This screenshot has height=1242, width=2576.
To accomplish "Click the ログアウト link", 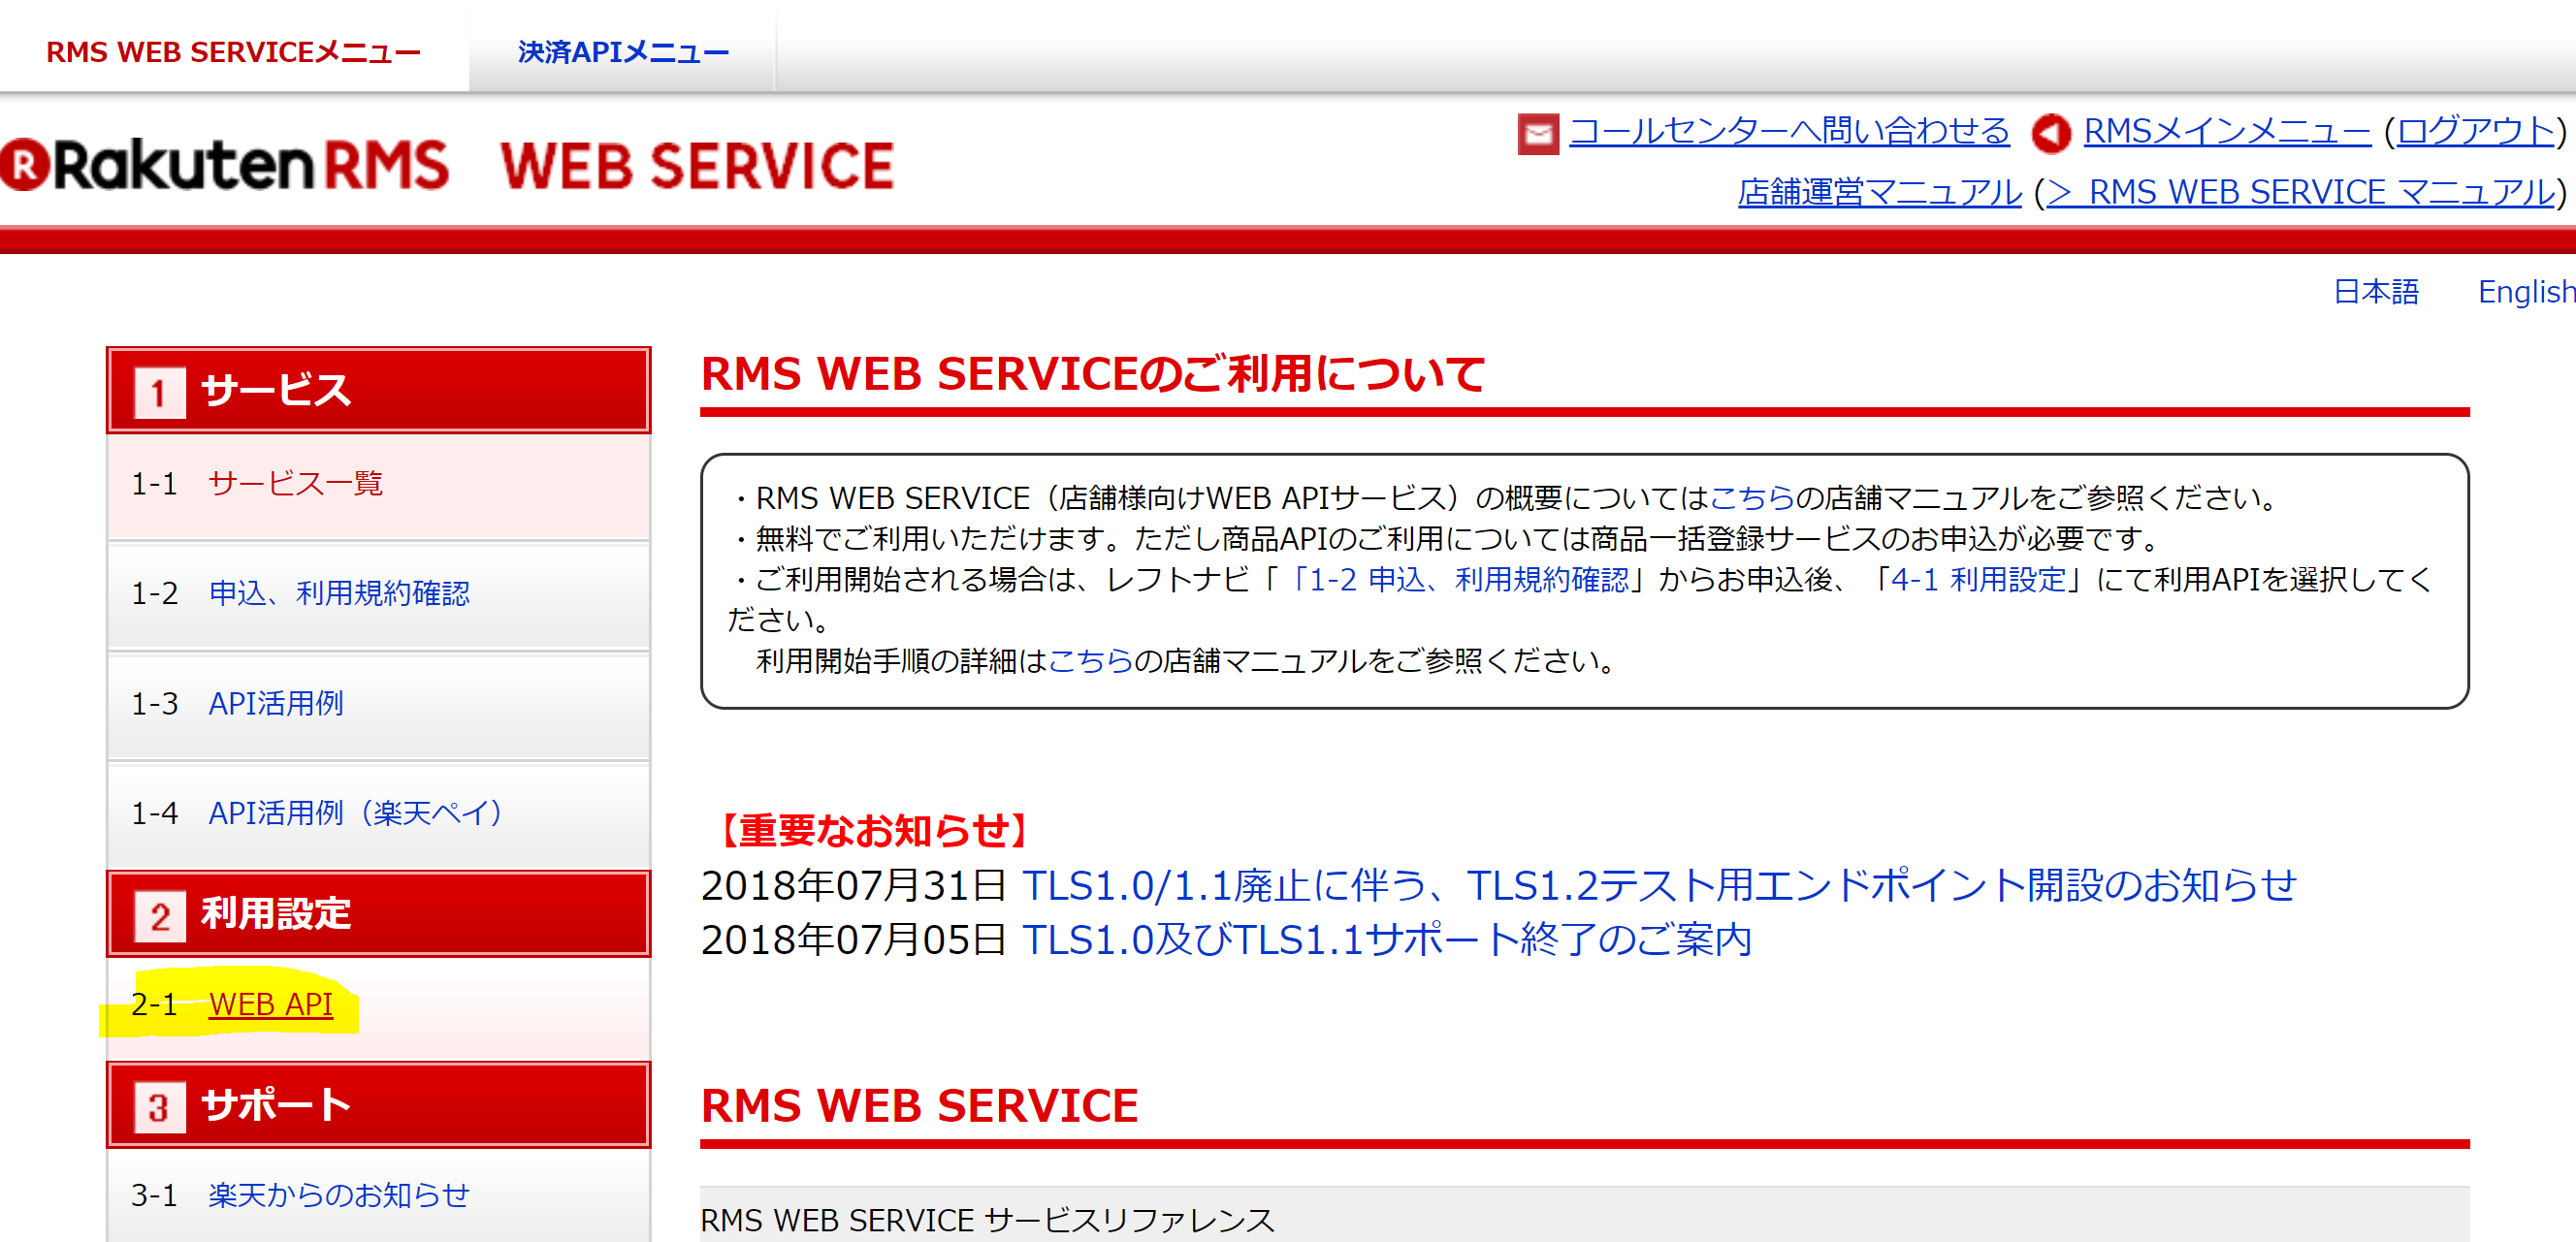I will click(x=2474, y=131).
